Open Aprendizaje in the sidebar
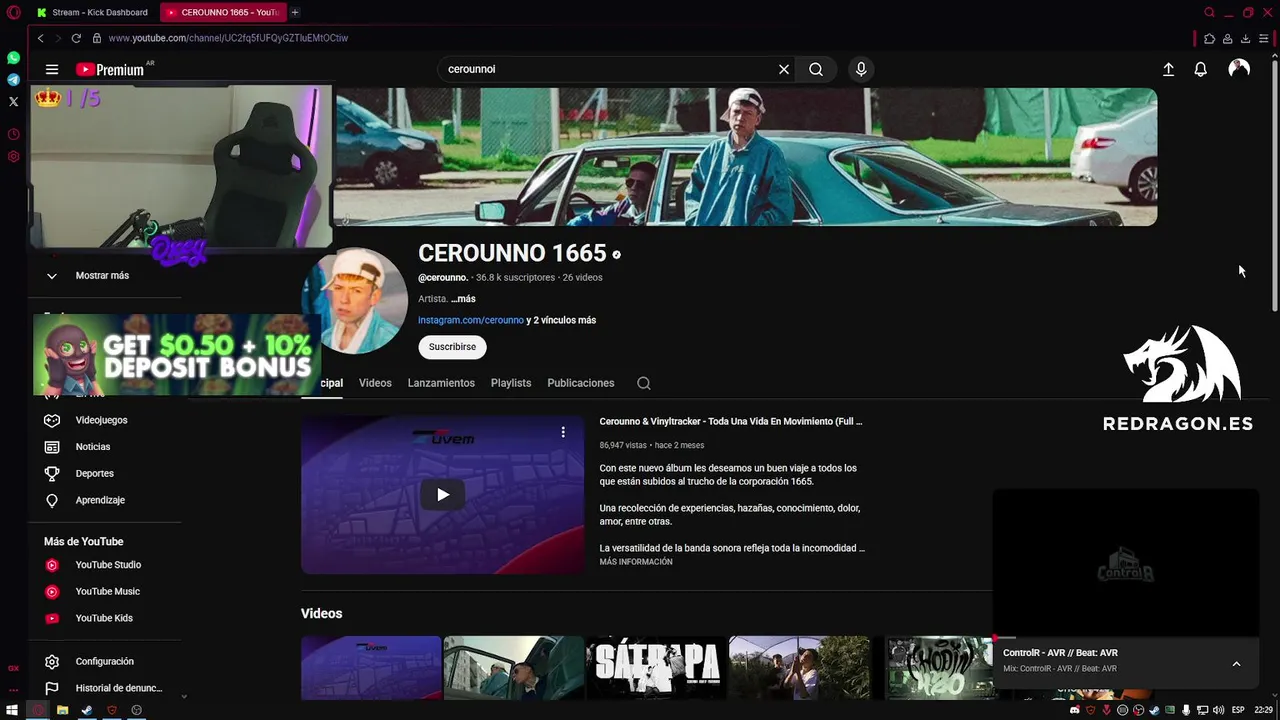 click(100, 500)
